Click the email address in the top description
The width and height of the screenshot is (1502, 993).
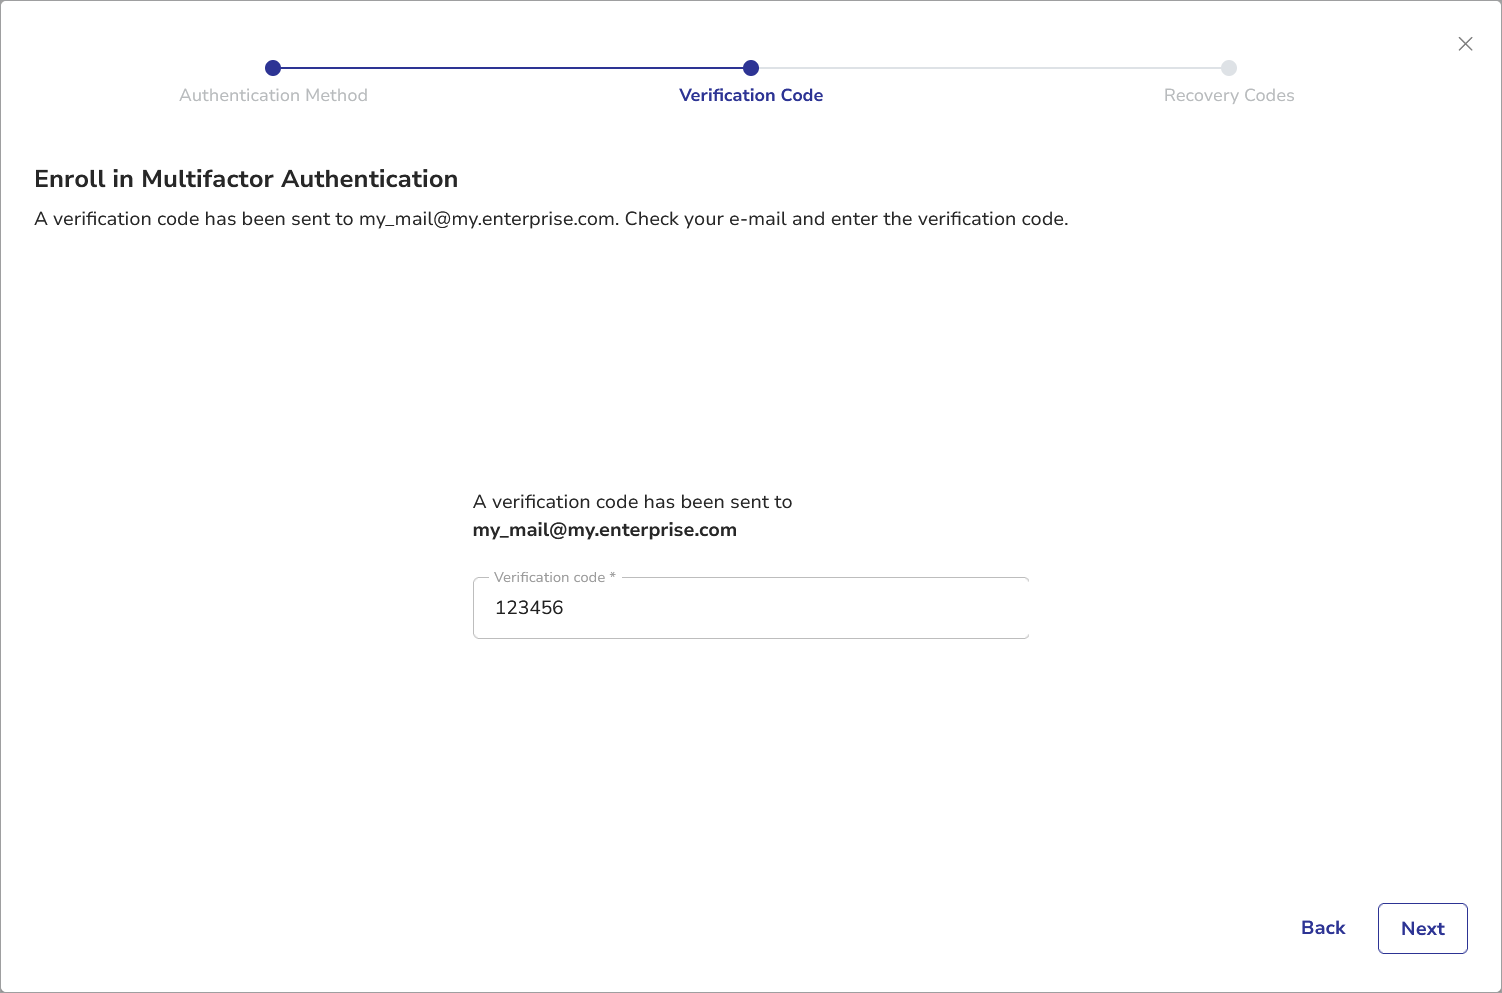487,219
